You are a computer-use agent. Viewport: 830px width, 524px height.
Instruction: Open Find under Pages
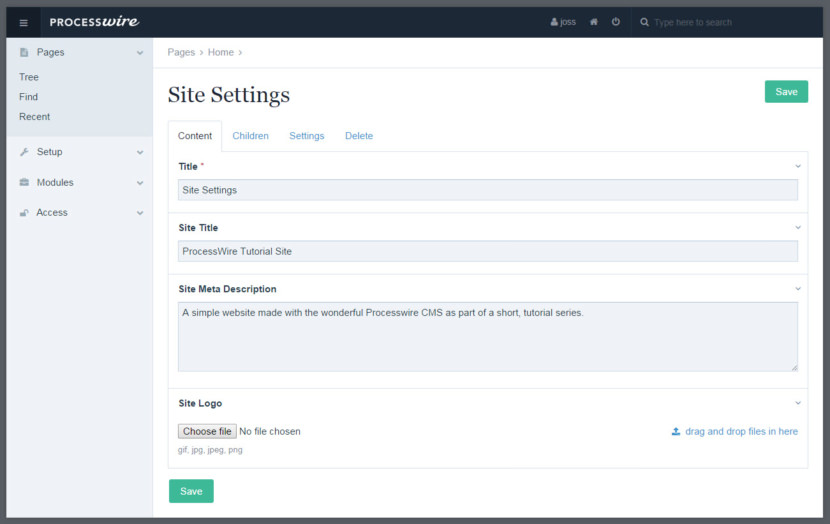(x=28, y=97)
